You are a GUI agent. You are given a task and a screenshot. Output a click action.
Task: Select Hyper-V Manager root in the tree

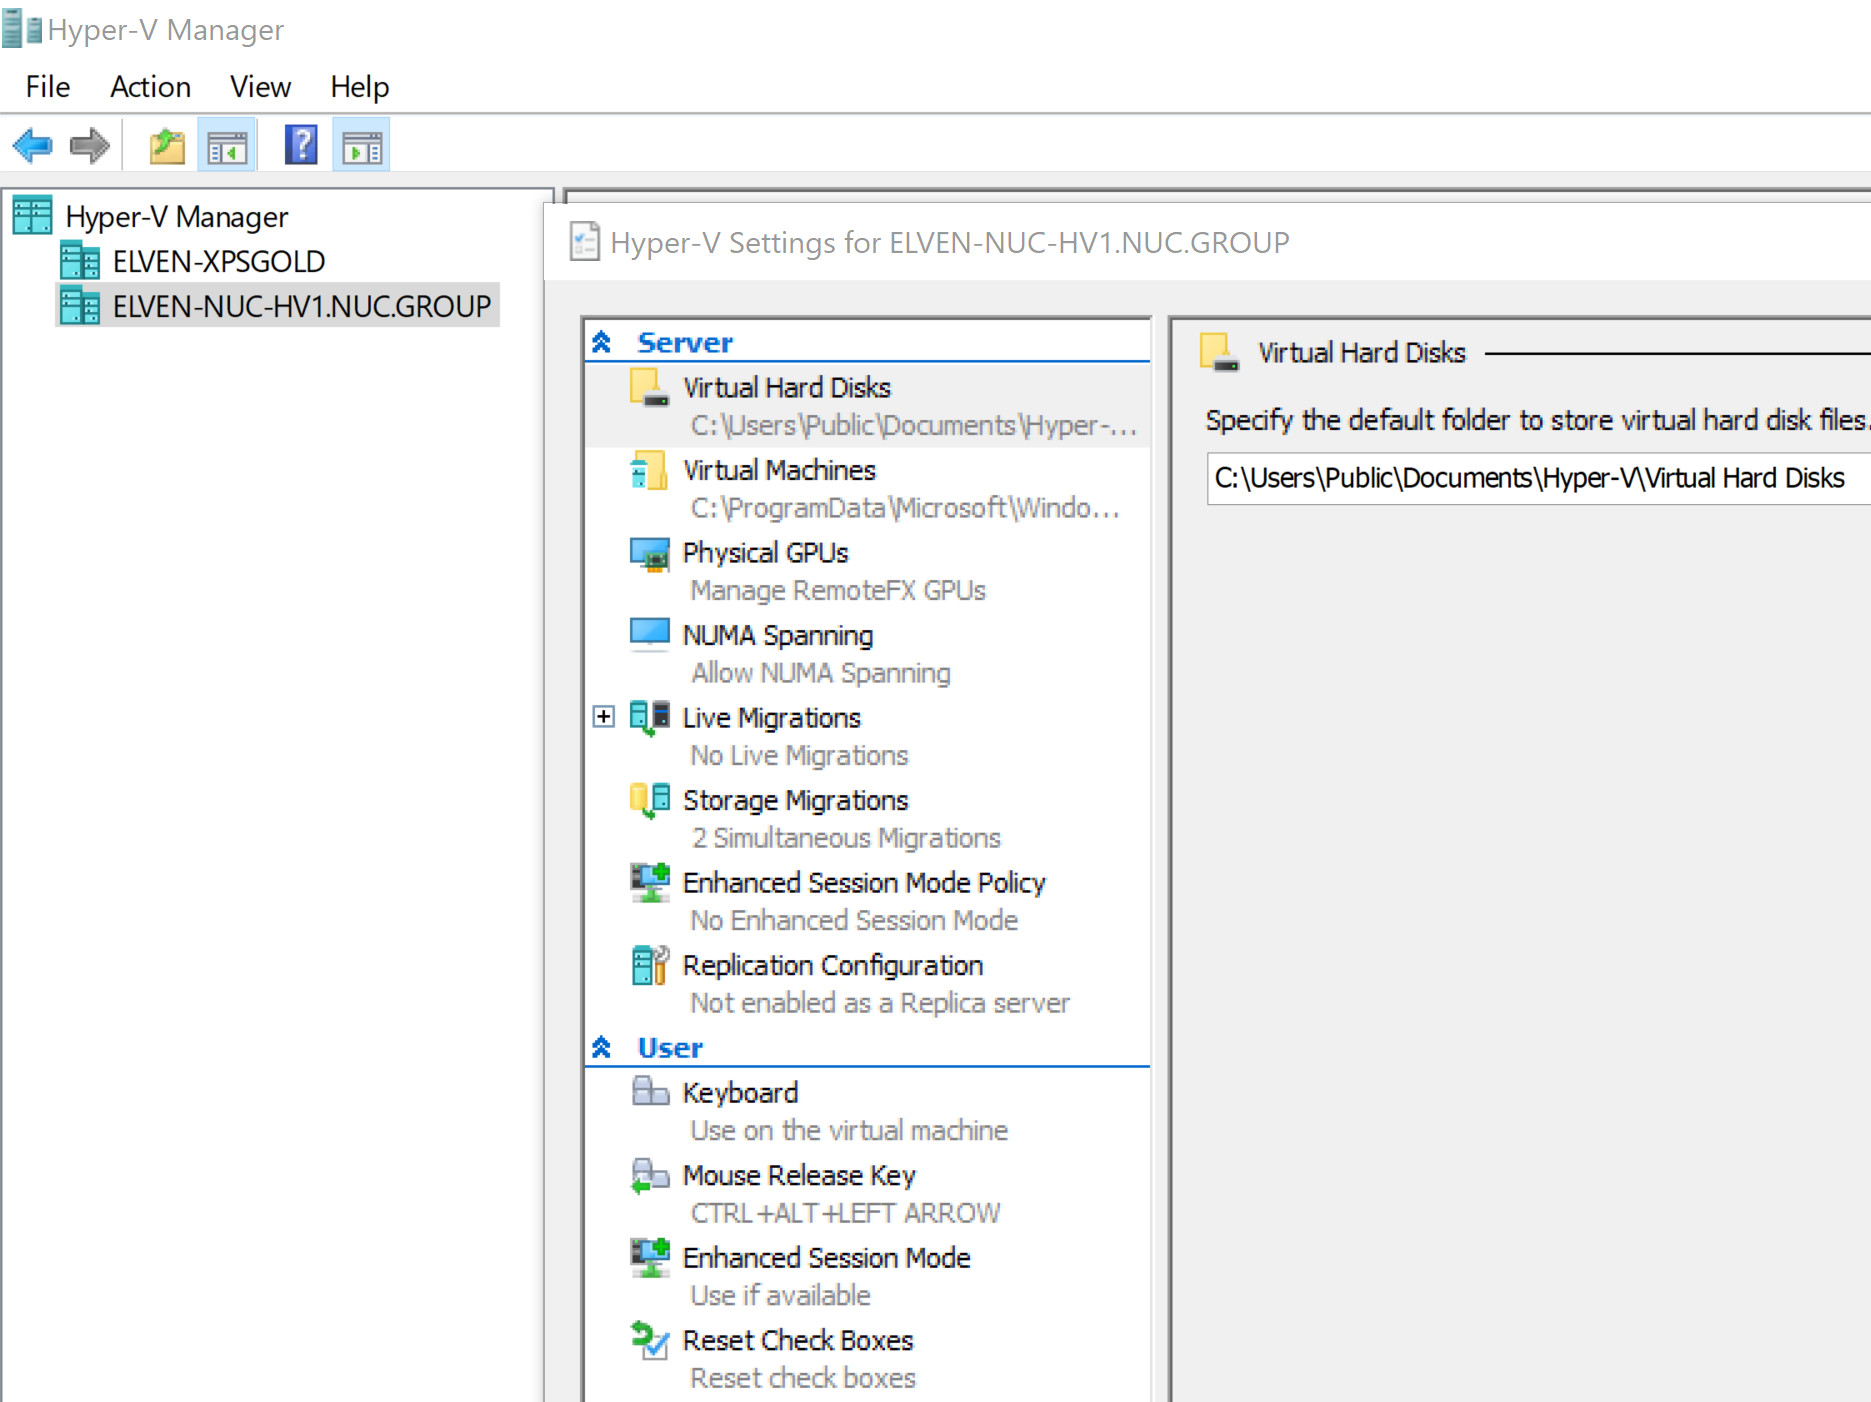[x=176, y=217]
